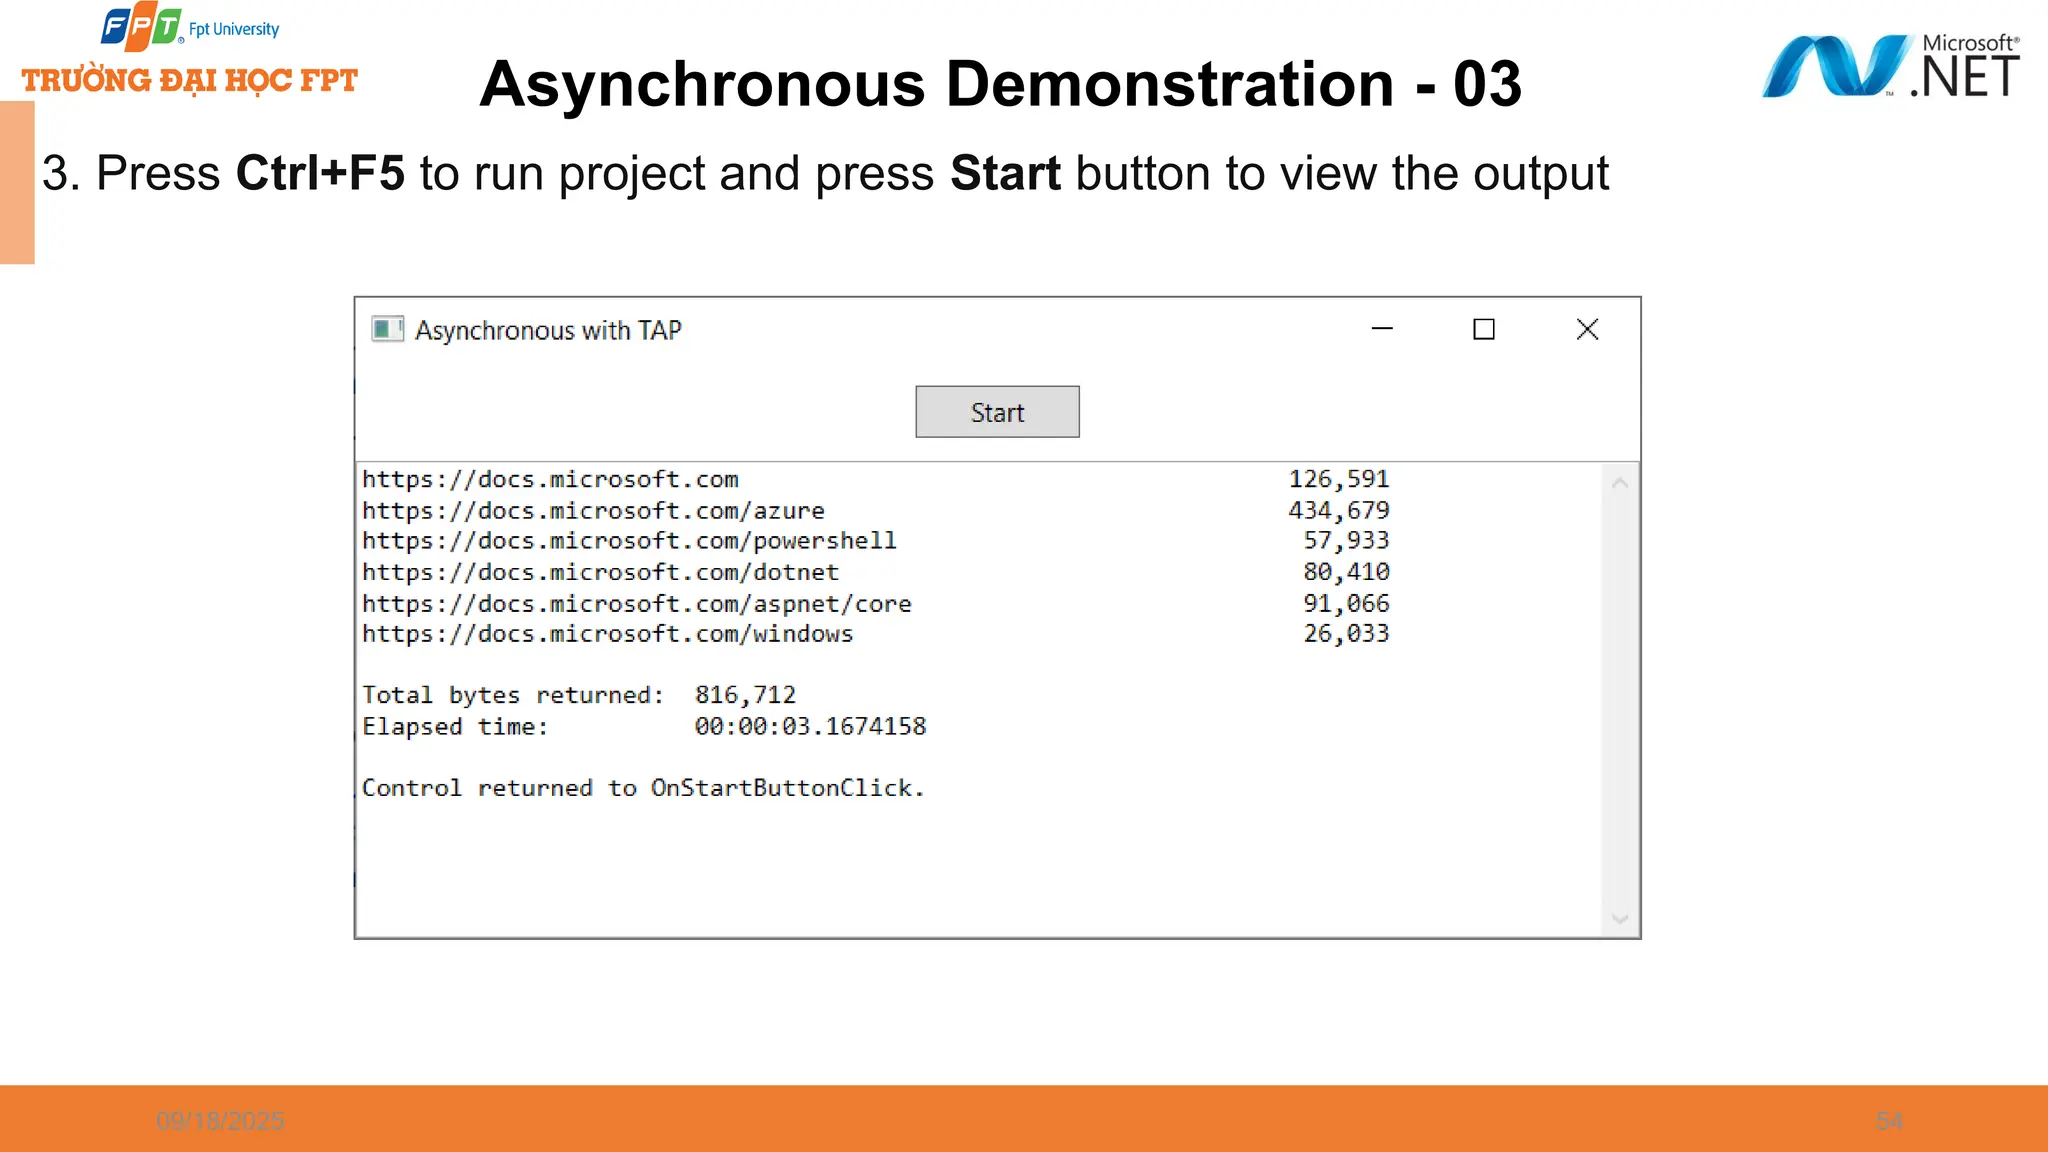The width and height of the screenshot is (2048, 1152).
Task: Click the total value 816,712
Action: click(745, 695)
